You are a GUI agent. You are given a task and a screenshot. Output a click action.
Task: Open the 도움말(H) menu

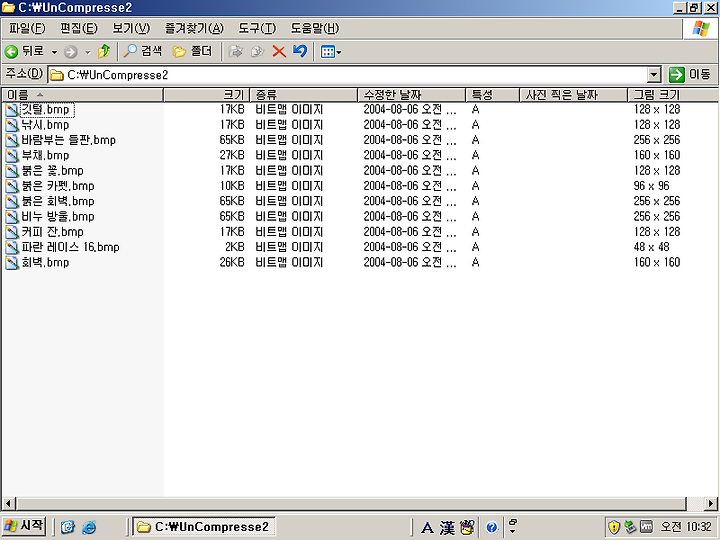[315, 28]
